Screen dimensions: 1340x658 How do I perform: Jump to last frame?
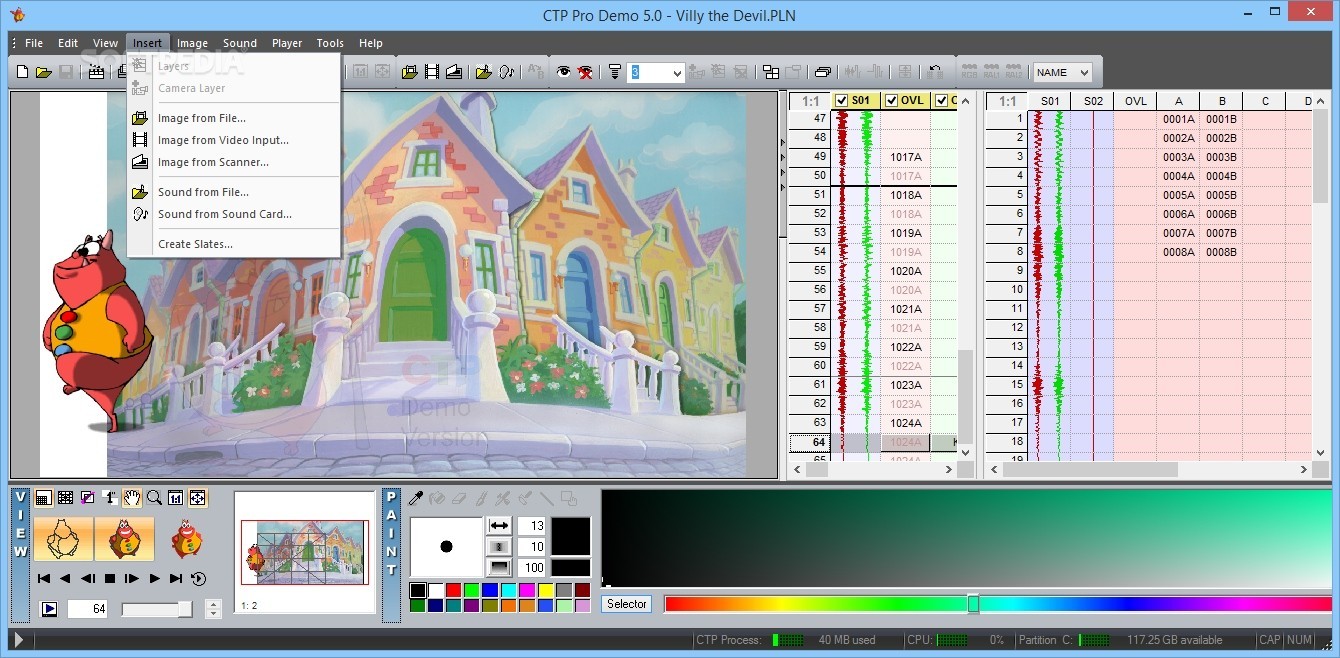click(176, 578)
